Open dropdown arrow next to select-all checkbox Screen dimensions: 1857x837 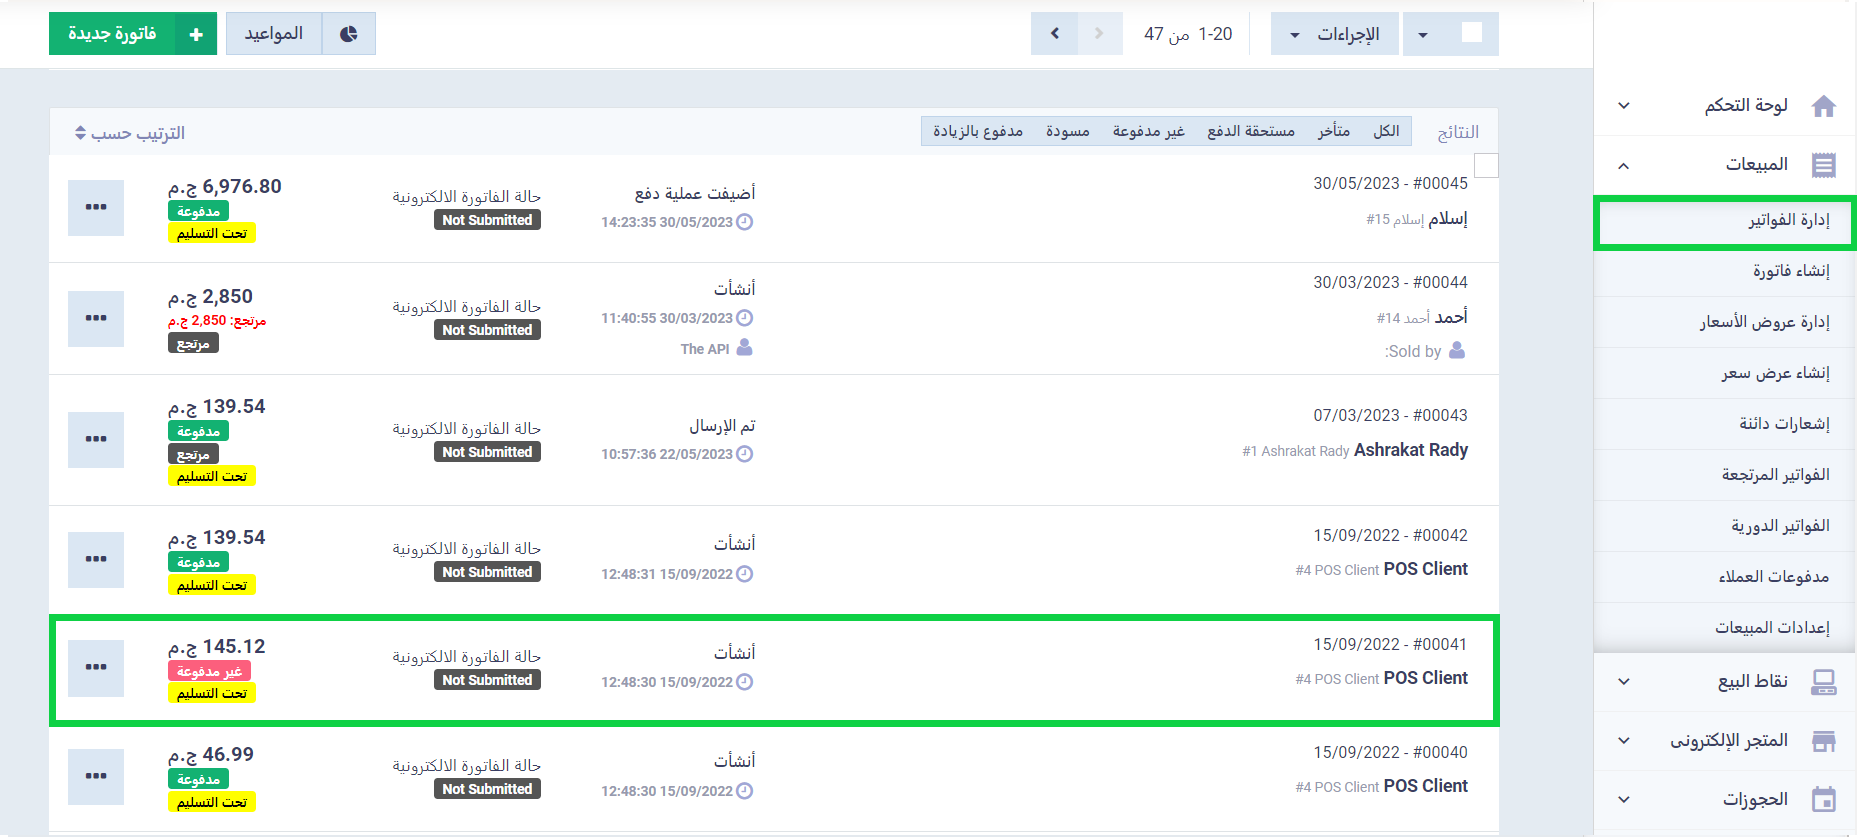coord(1423,35)
